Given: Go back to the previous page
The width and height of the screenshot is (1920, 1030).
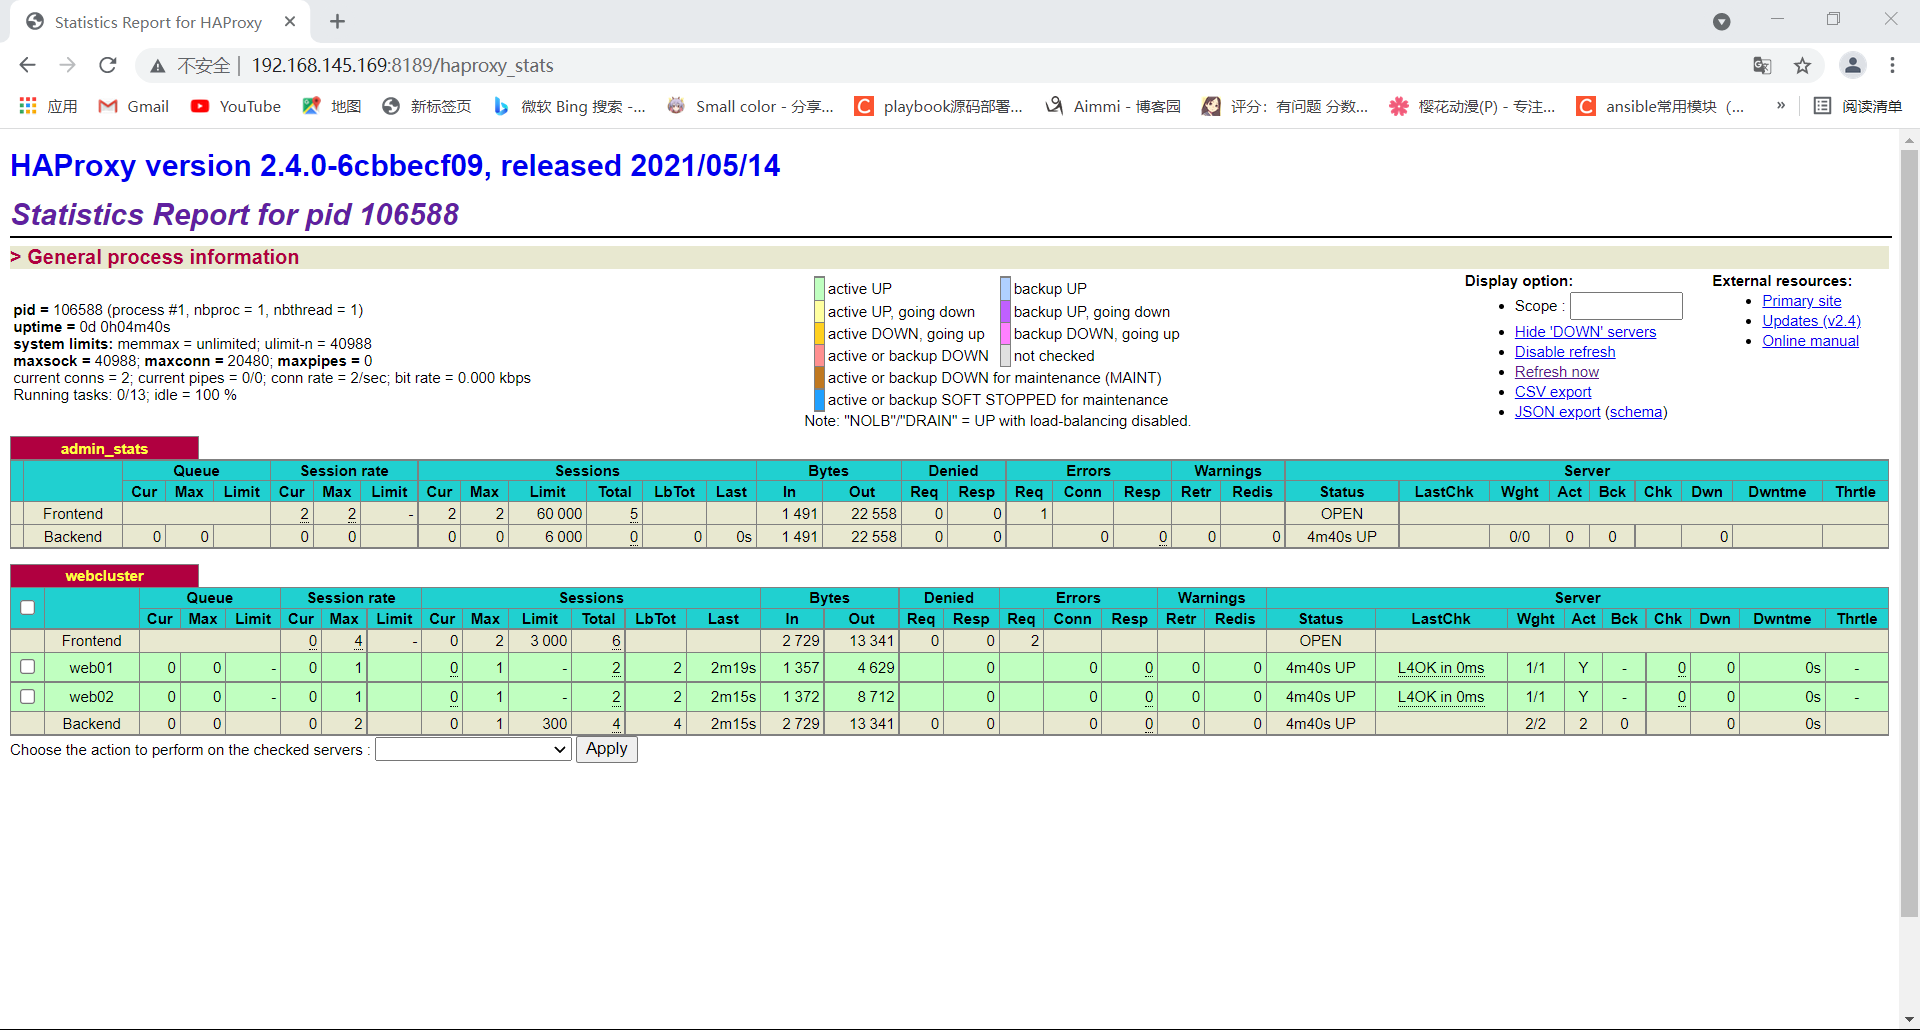Looking at the screenshot, I should pos(27,65).
